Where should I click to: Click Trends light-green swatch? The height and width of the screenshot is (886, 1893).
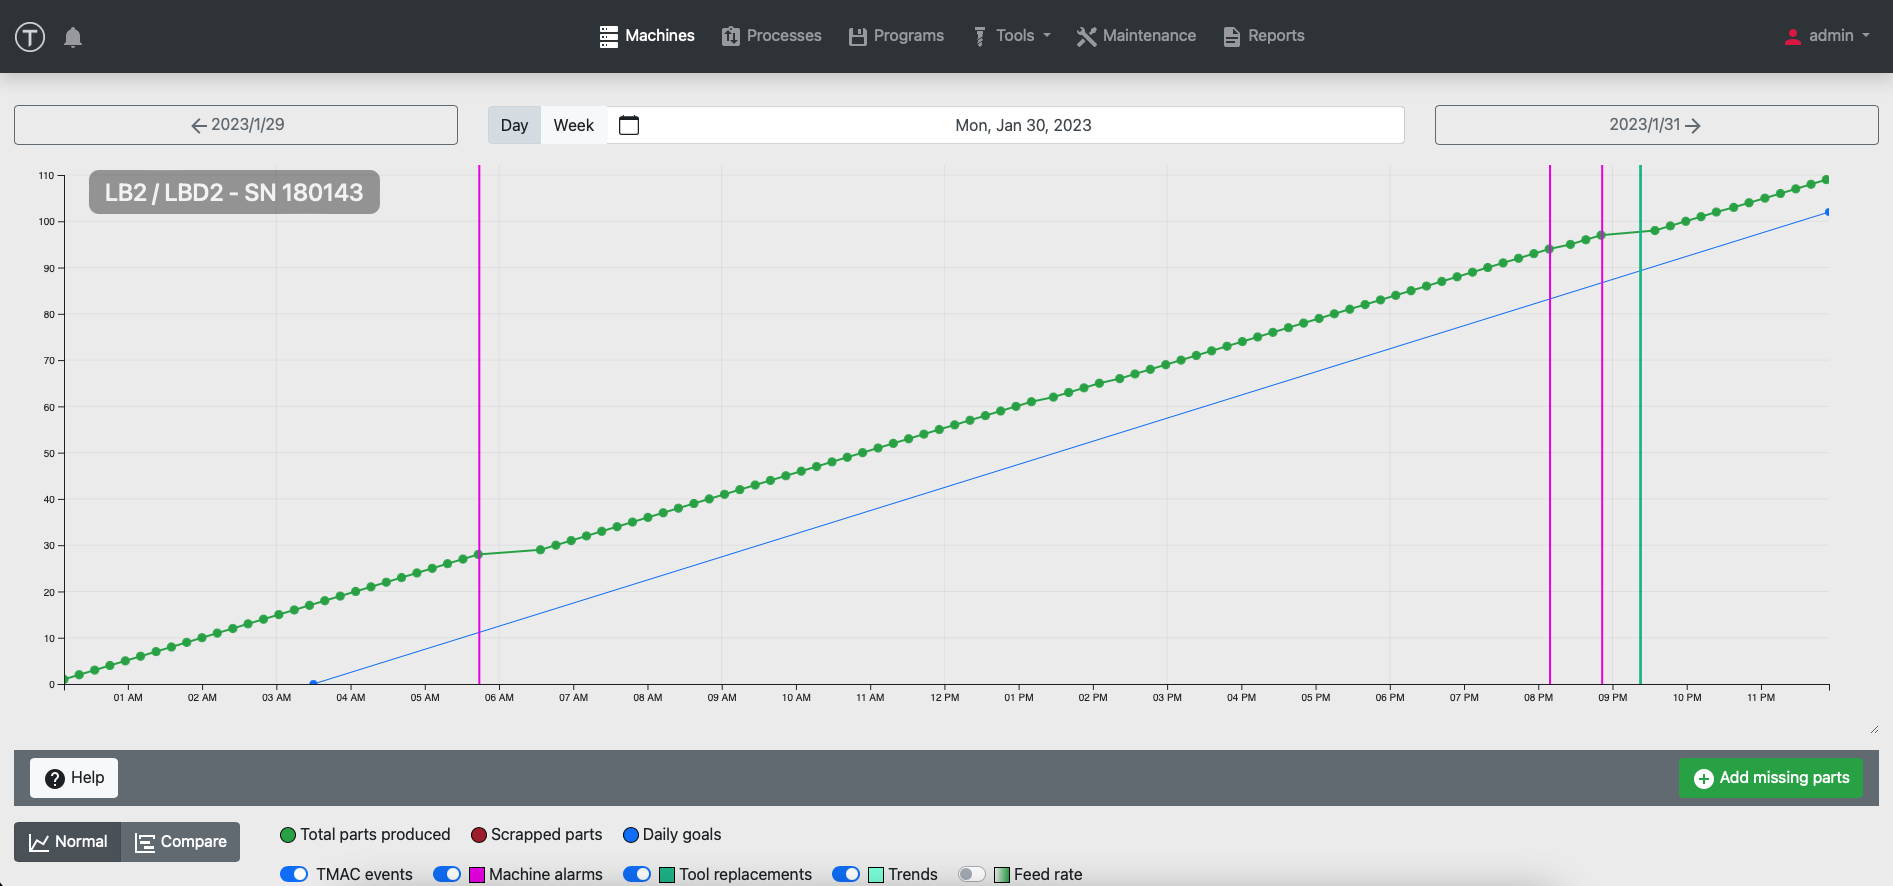pos(876,875)
